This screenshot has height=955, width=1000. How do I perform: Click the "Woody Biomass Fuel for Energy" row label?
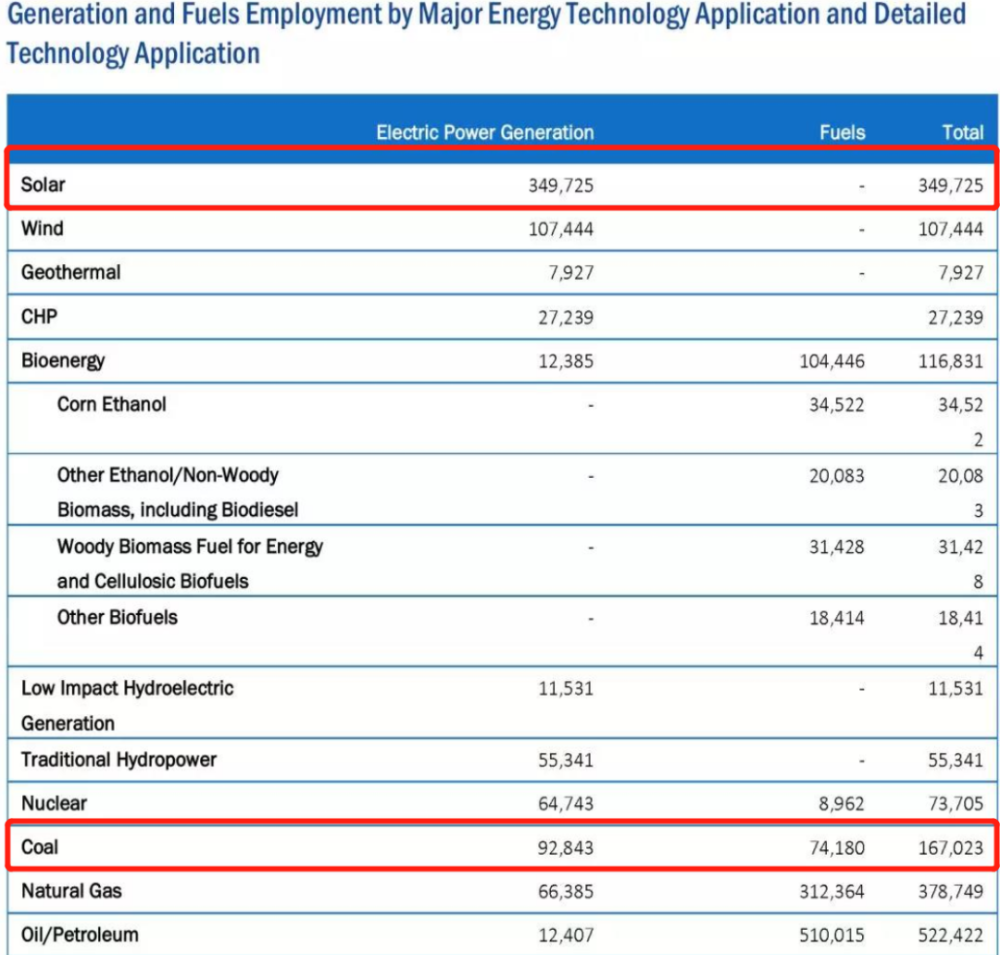(190, 563)
